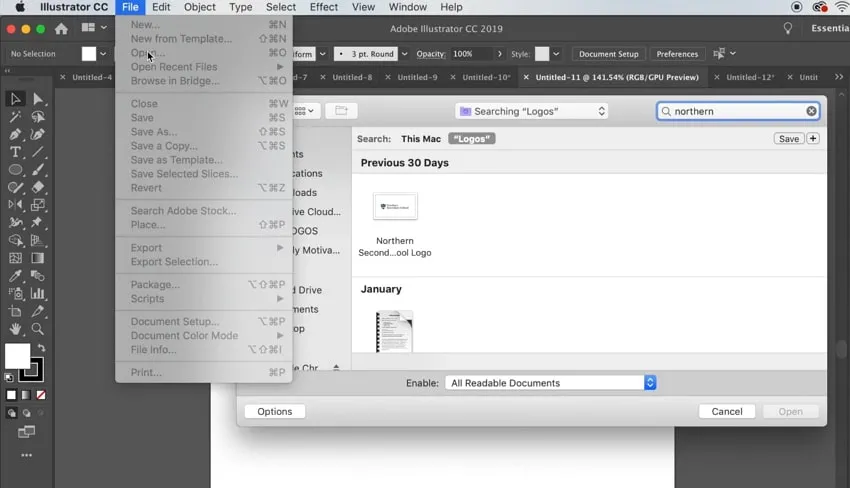
Task: Select the Eraser tool
Action: point(37,188)
